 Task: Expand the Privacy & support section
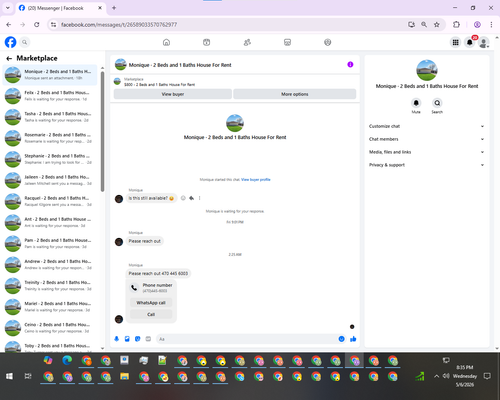(426, 165)
